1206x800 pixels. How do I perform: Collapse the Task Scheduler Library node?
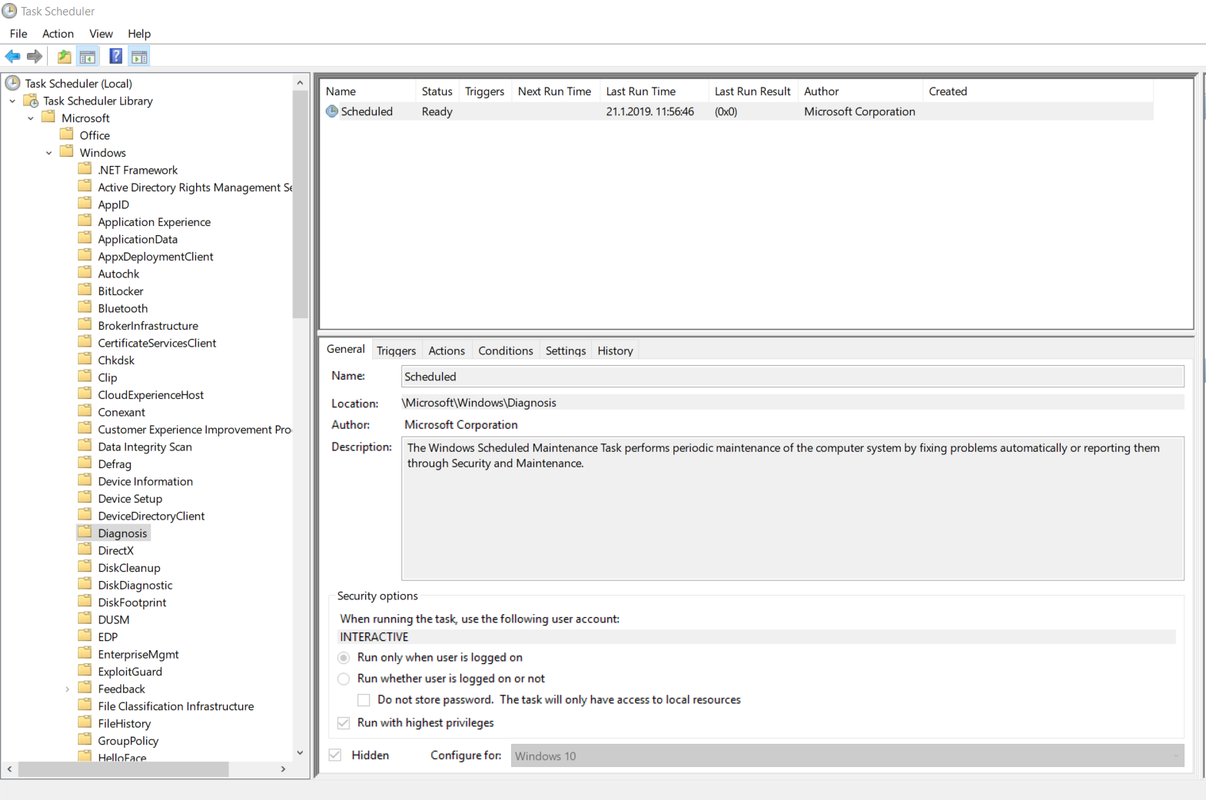pos(12,101)
